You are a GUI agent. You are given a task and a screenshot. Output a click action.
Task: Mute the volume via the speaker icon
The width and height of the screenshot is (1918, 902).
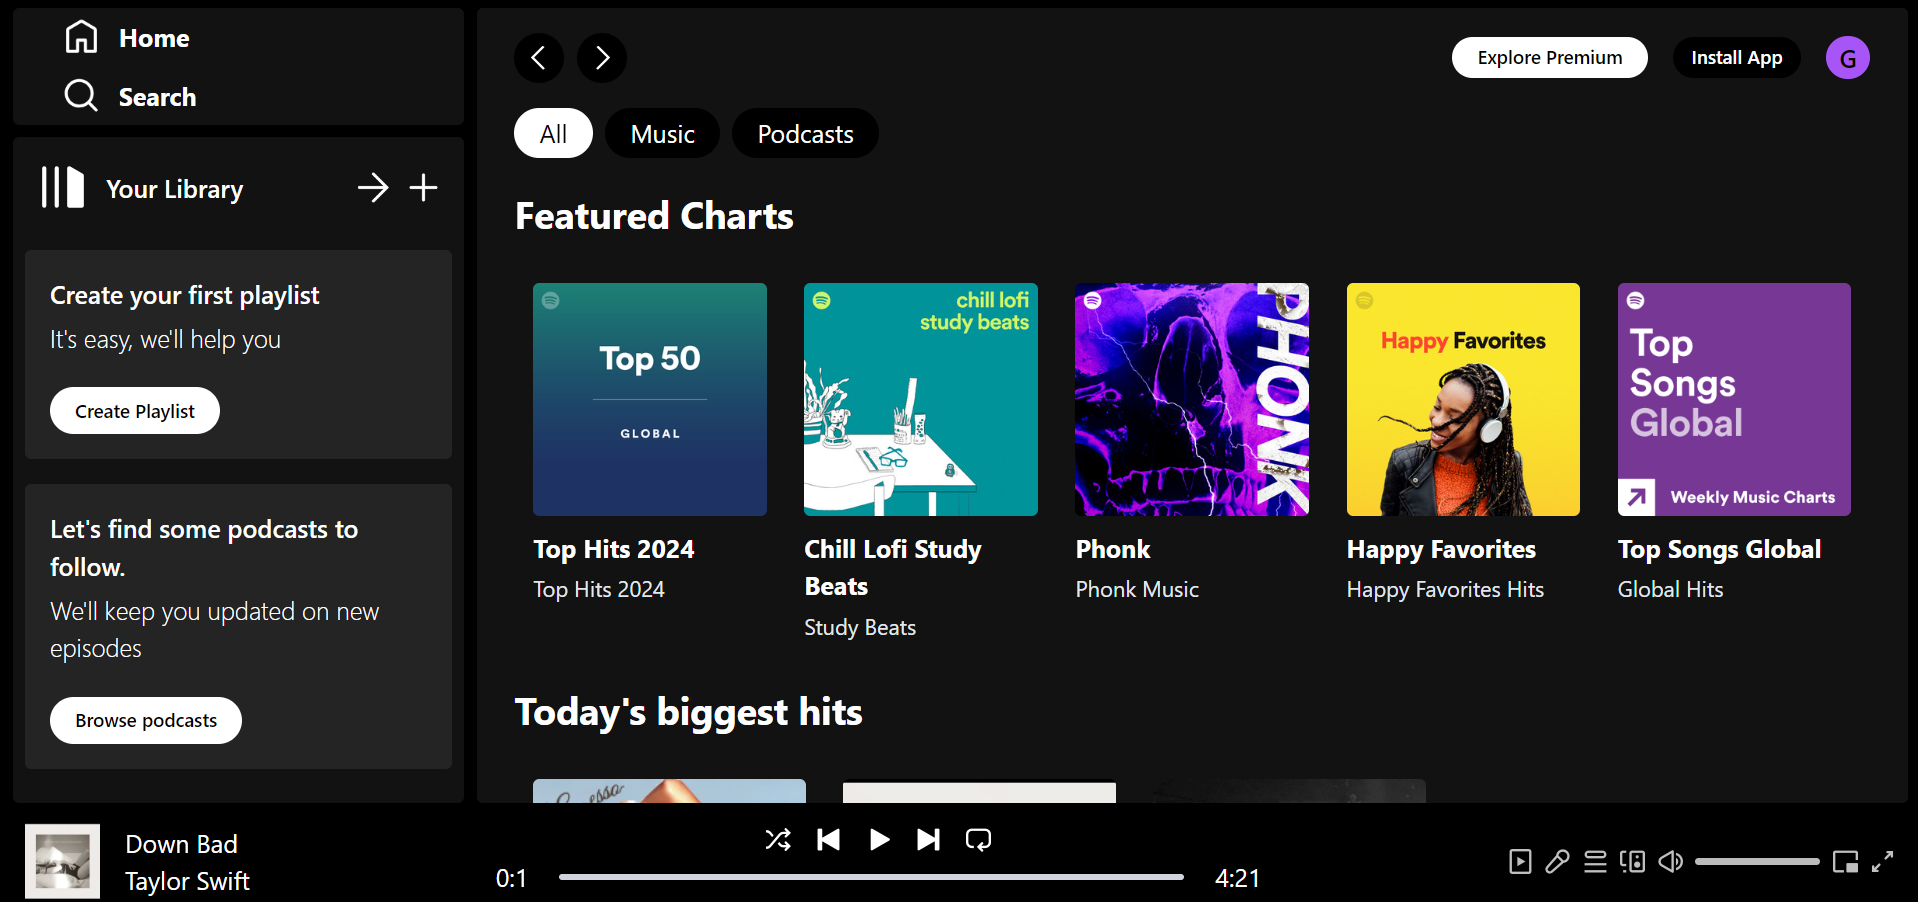point(1670,861)
